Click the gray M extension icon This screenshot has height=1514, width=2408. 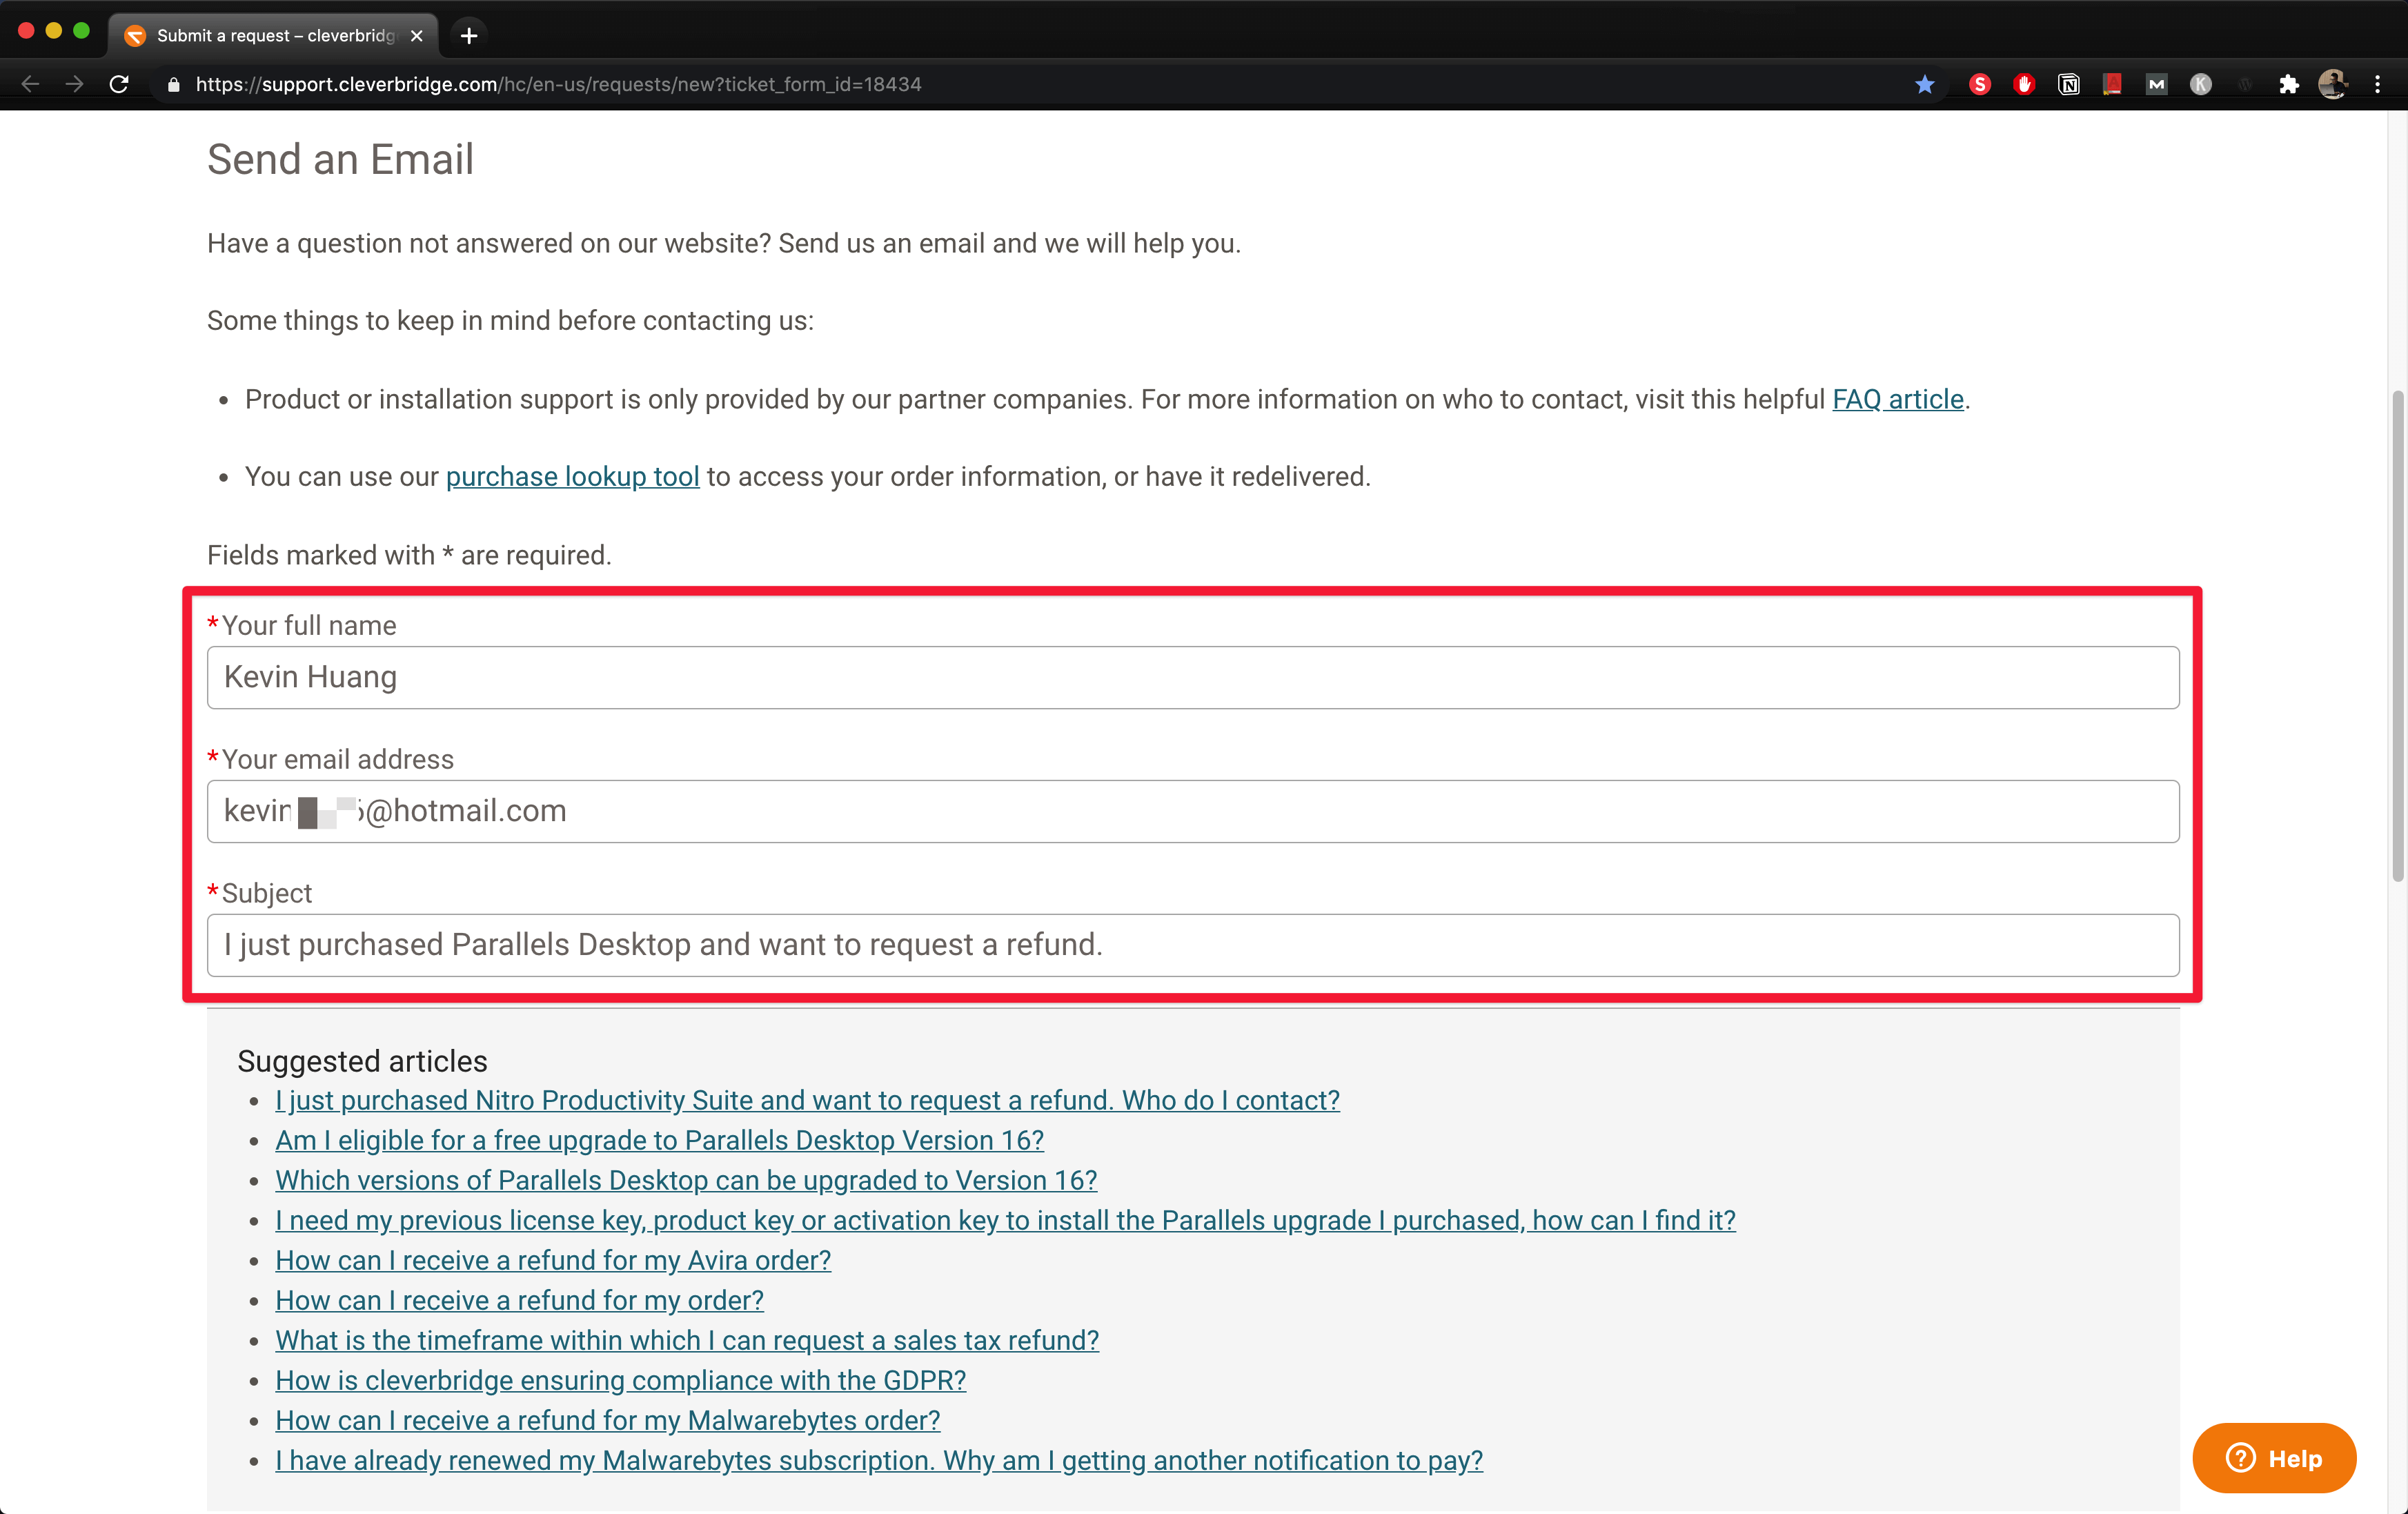pos(2156,85)
